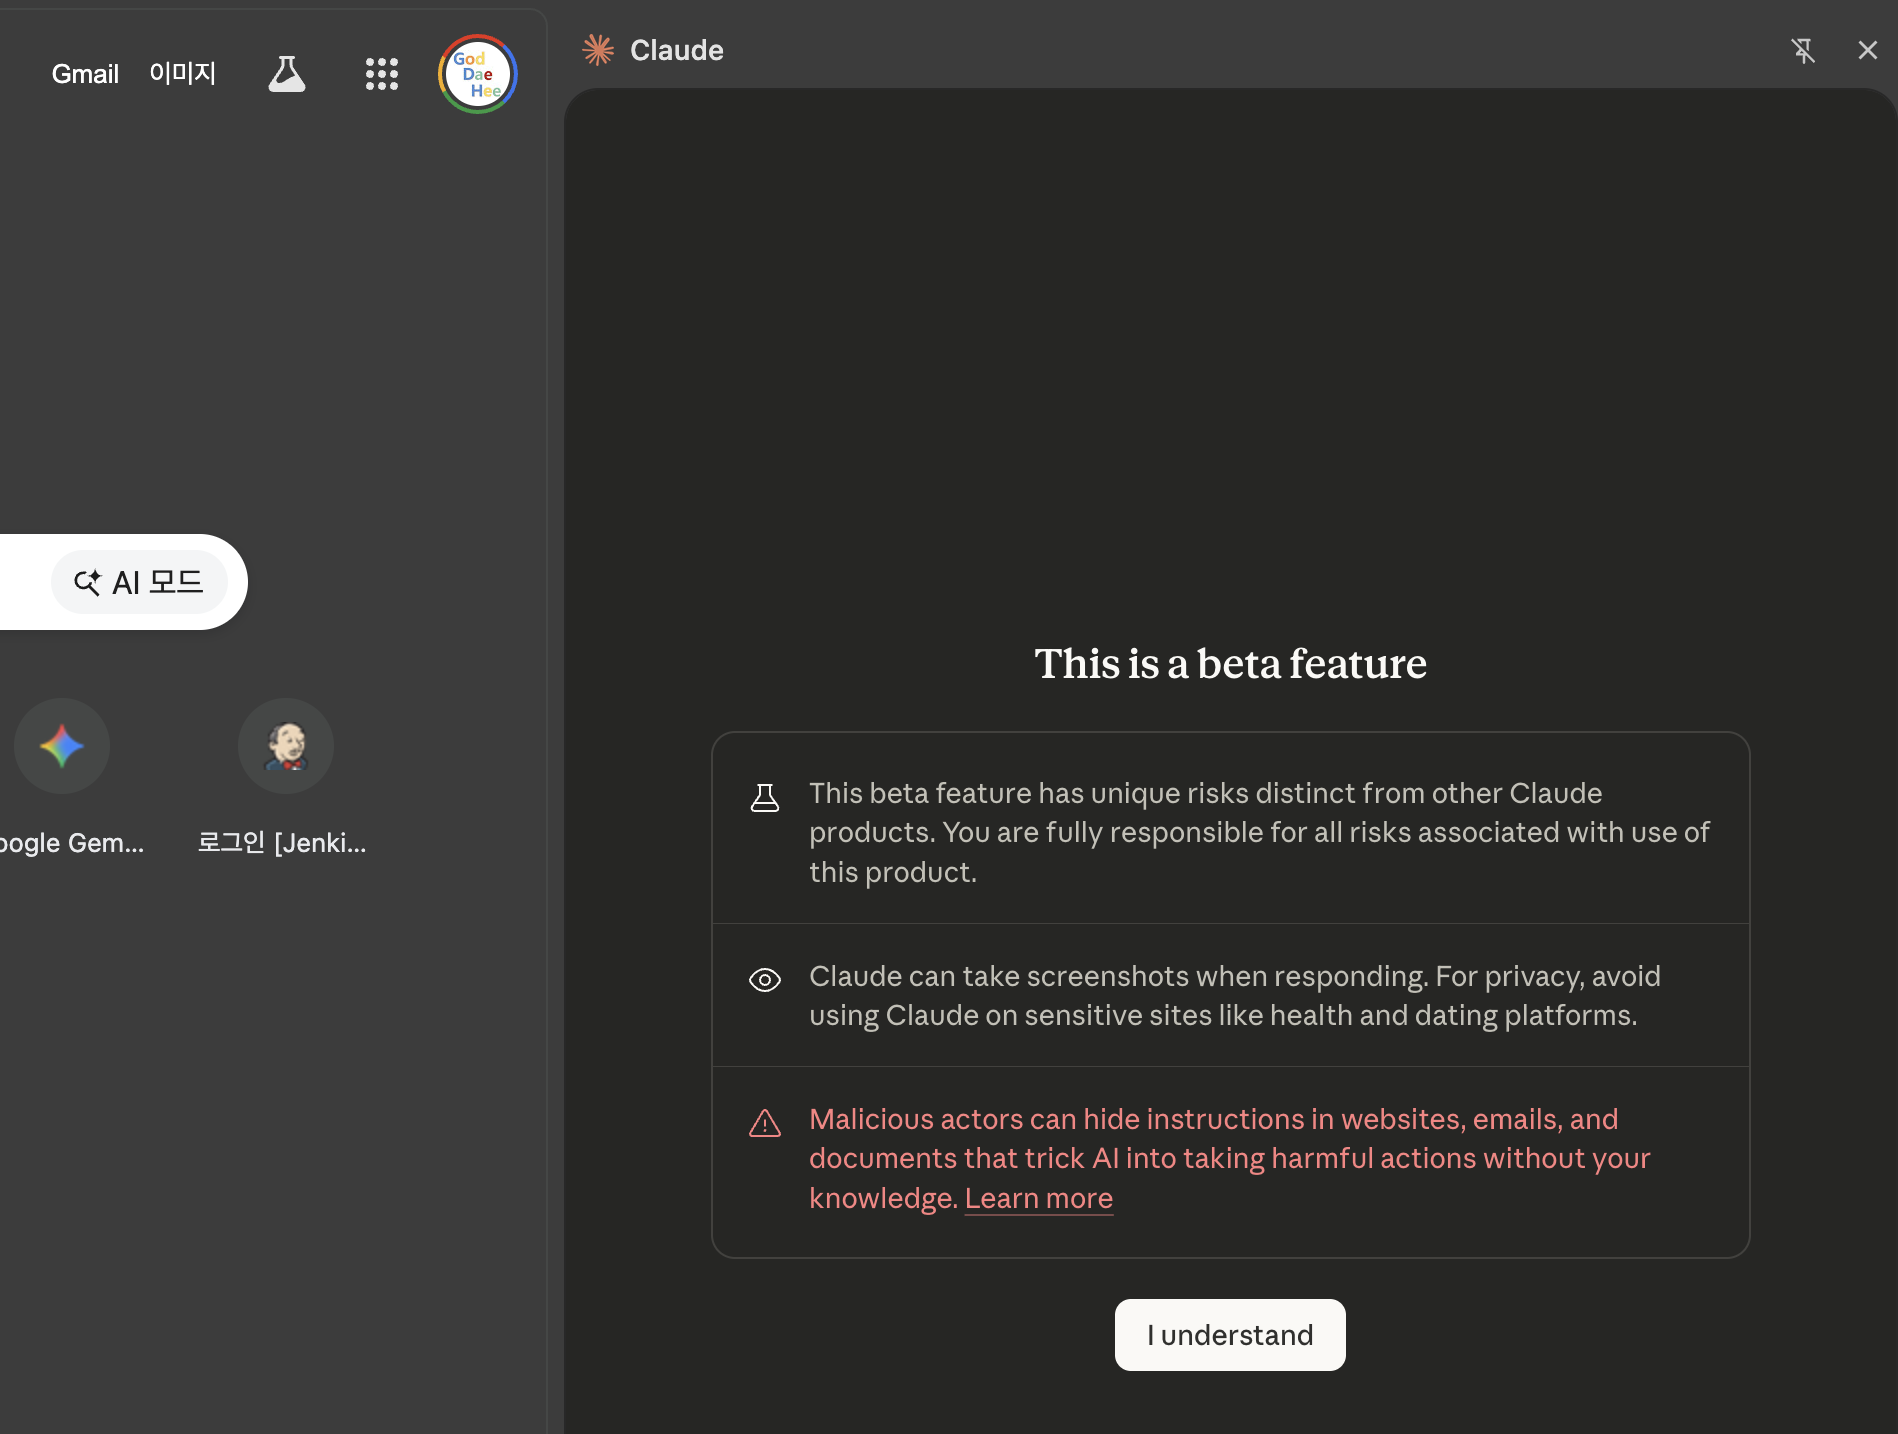This screenshot has height=1434, width=1898.
Task: Follow the Learn more link
Action: 1039,1198
